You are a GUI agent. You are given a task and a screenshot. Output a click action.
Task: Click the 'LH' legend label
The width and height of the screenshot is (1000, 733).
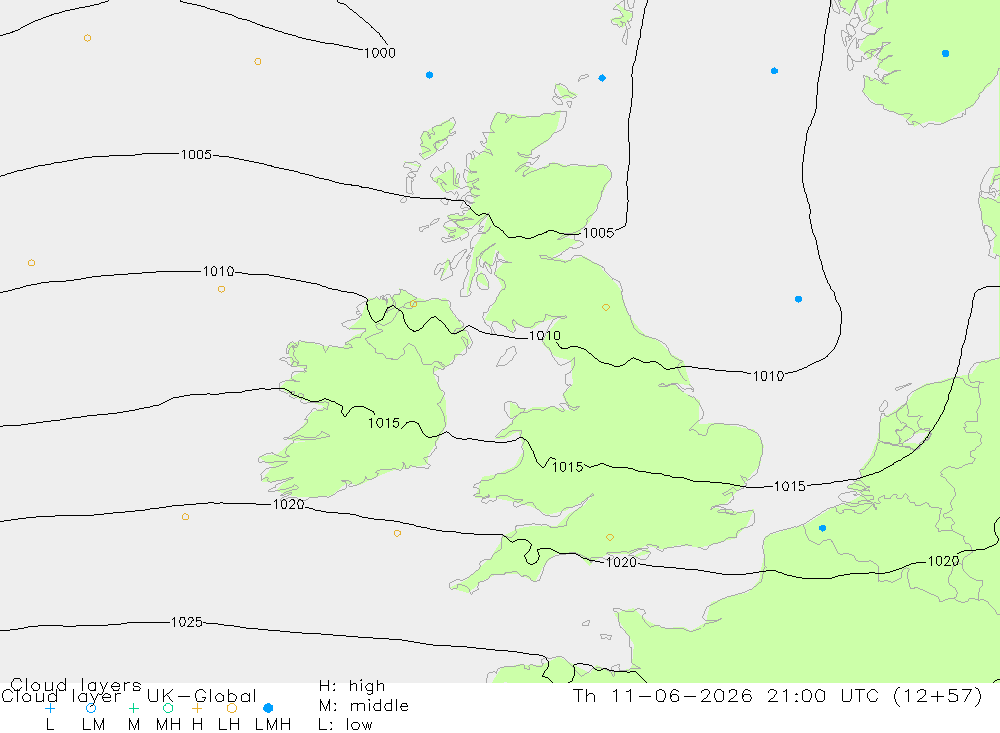pos(229,725)
